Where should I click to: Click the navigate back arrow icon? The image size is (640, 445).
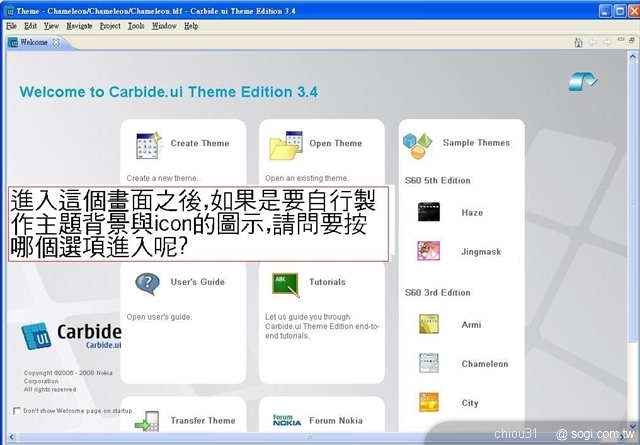tap(593, 42)
